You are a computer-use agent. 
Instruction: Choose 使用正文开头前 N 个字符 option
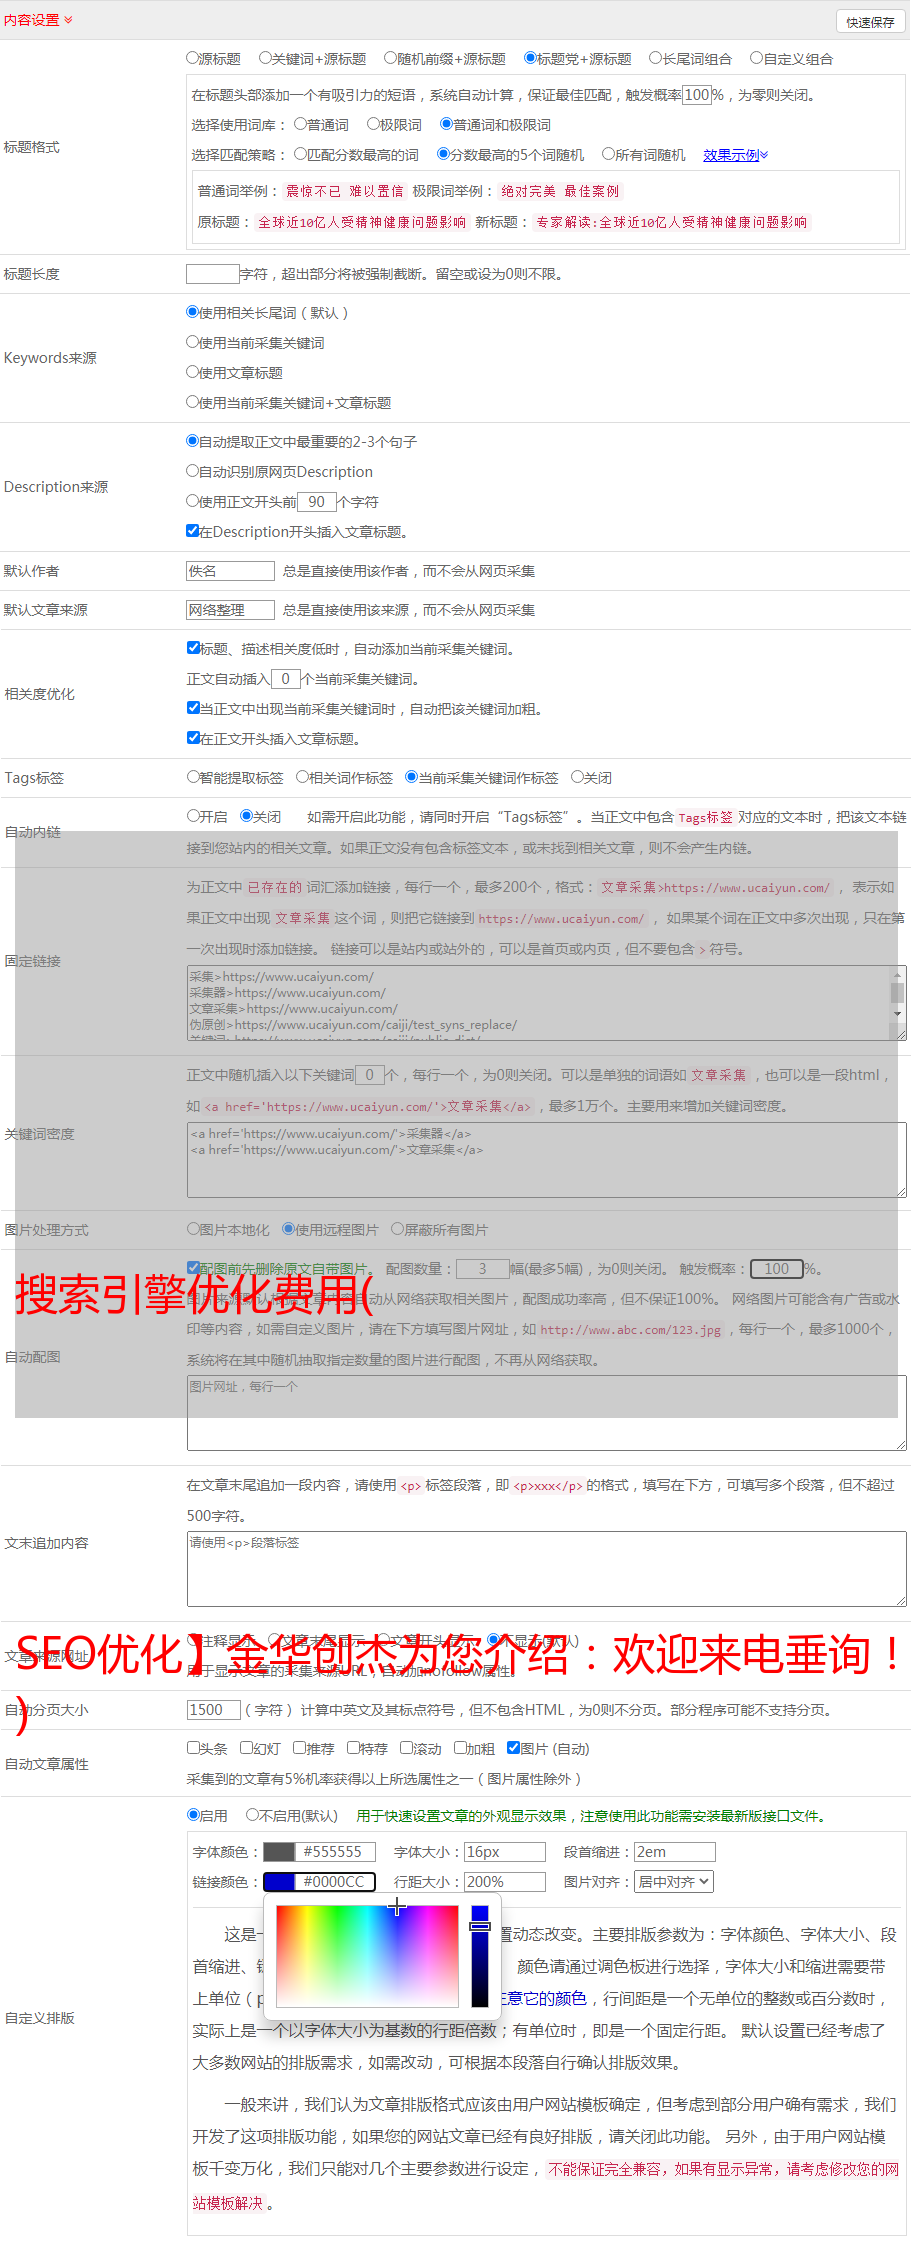192,501
